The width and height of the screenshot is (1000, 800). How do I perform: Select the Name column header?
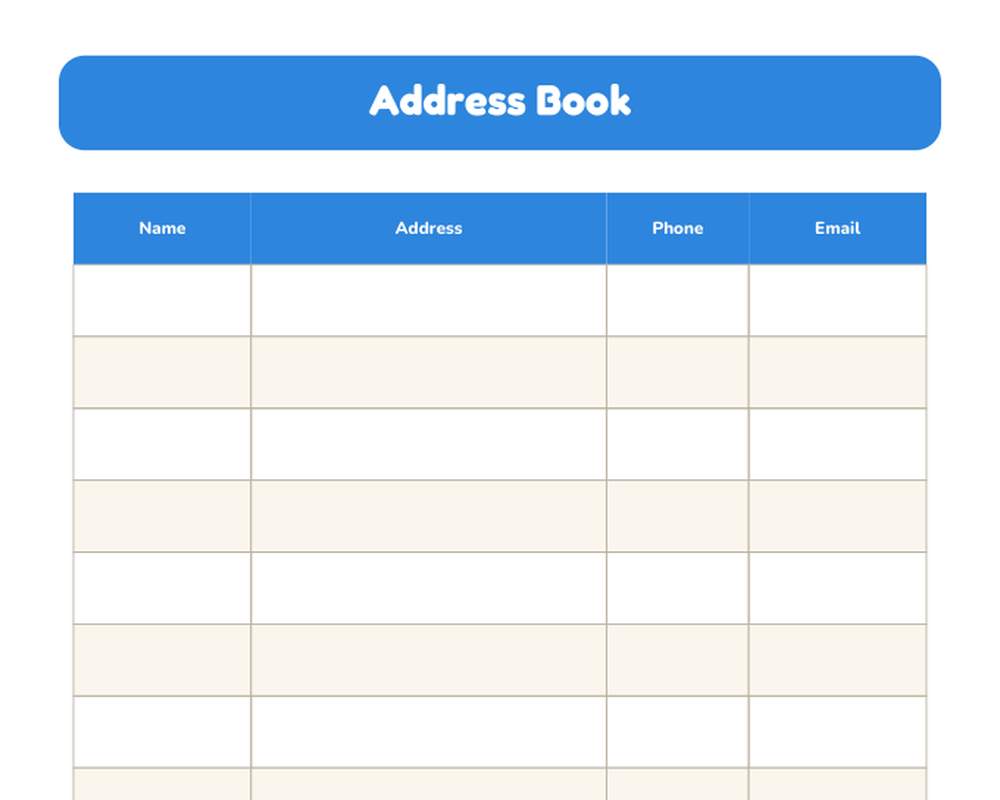click(162, 228)
